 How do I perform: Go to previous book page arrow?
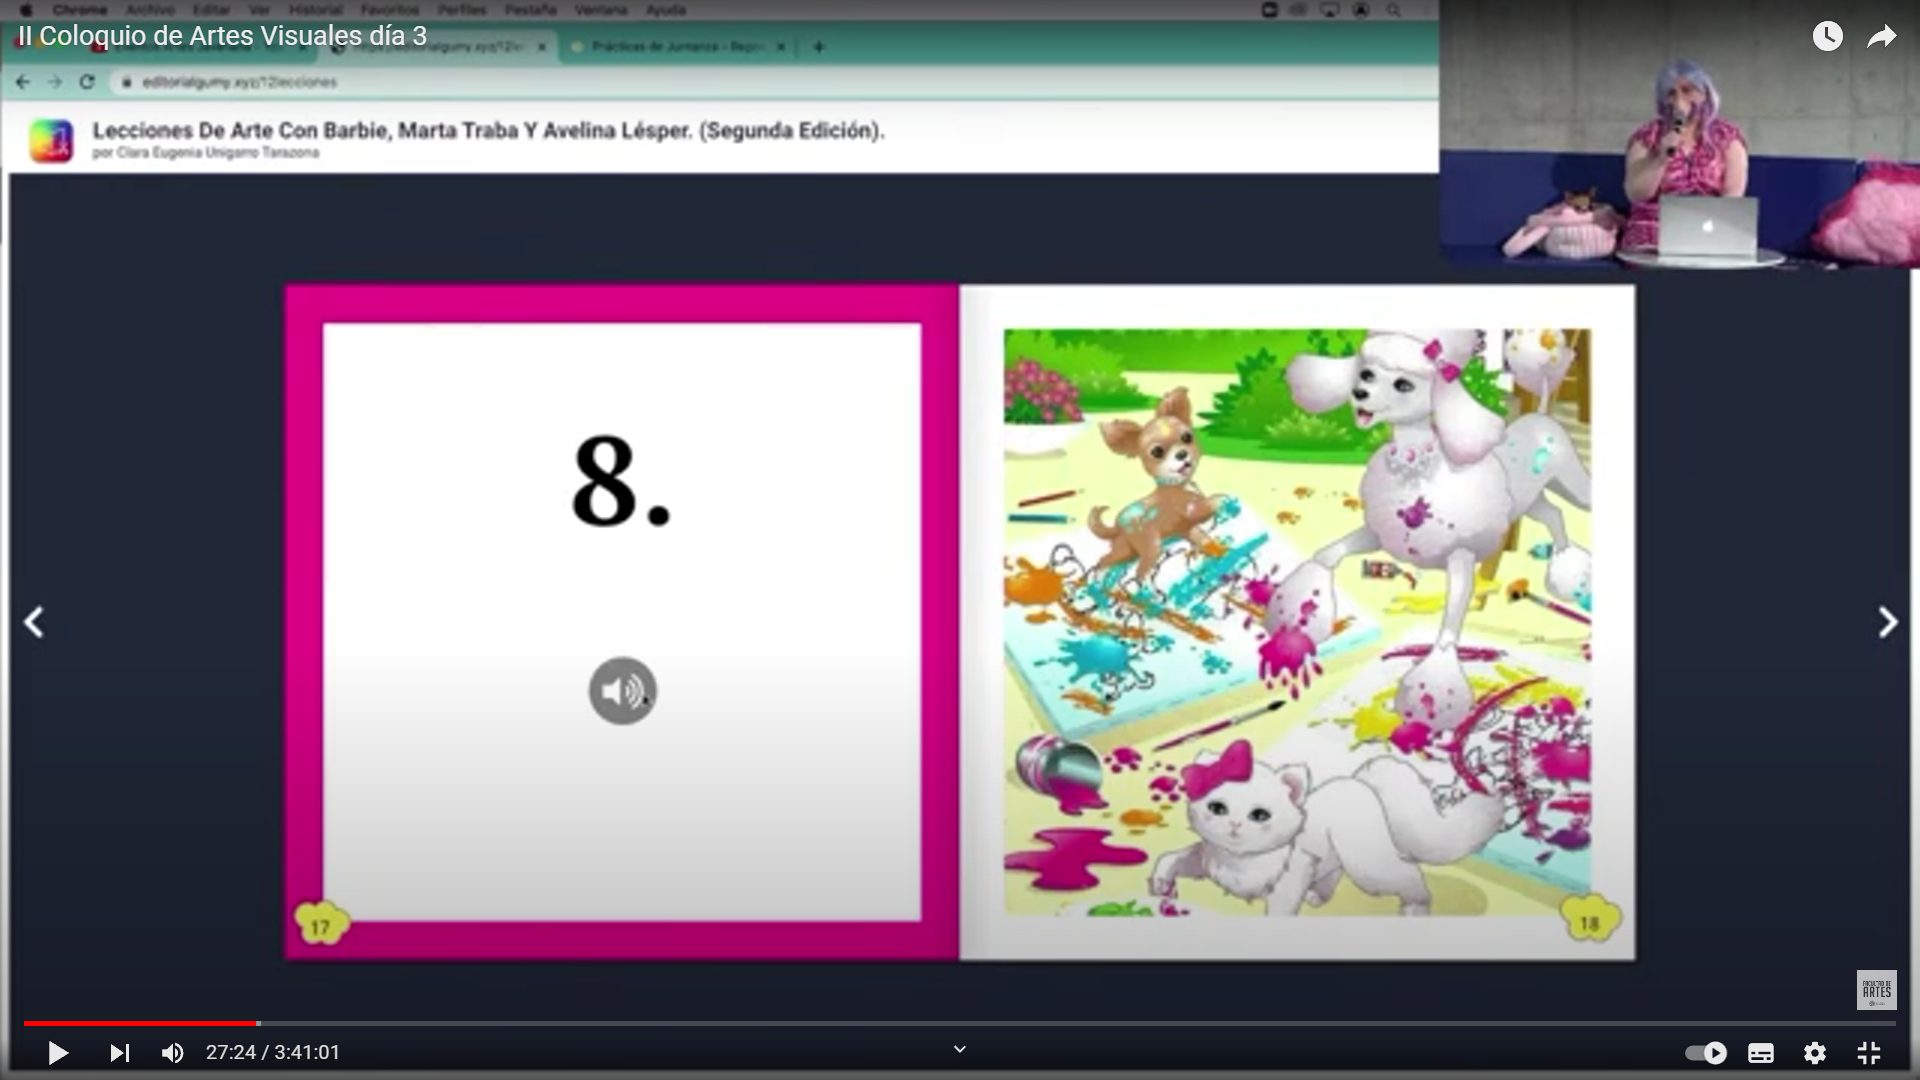pyautogui.click(x=34, y=622)
